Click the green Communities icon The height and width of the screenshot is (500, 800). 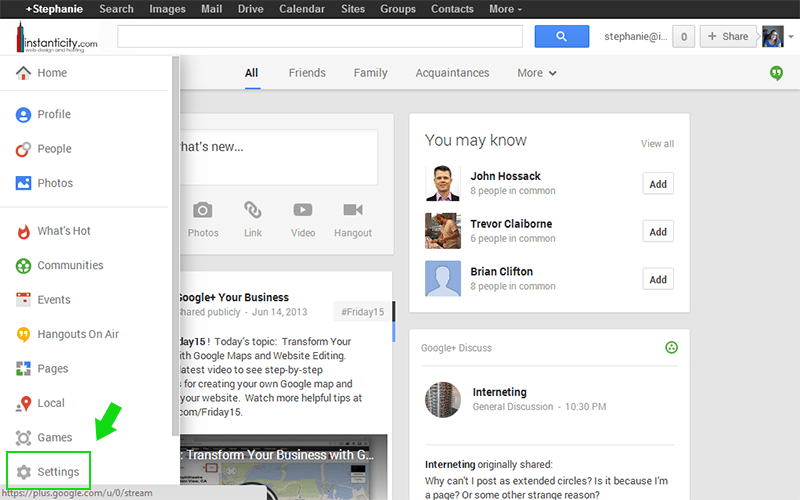click(23, 266)
